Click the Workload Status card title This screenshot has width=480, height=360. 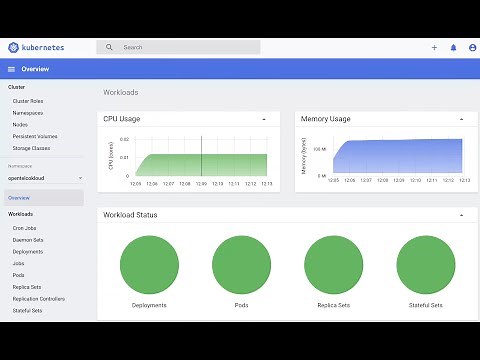[130, 215]
